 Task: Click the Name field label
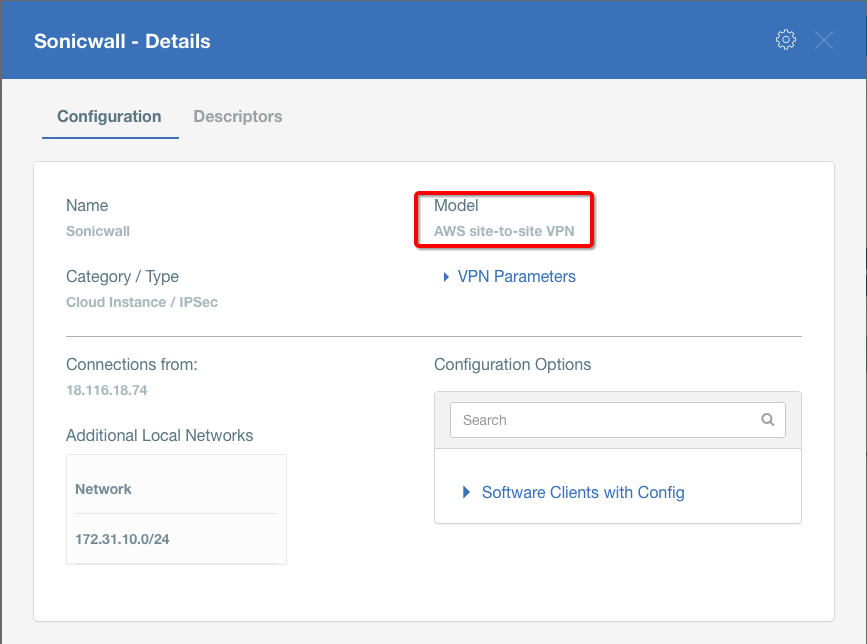pyautogui.click(x=87, y=206)
